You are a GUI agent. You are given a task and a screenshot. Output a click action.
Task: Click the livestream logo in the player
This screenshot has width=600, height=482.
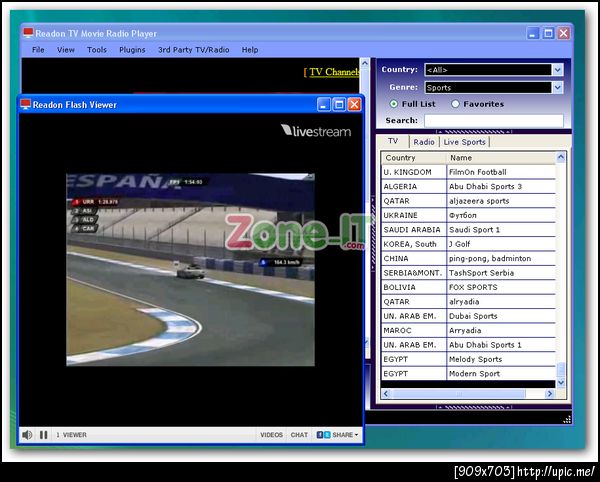[x=316, y=131]
